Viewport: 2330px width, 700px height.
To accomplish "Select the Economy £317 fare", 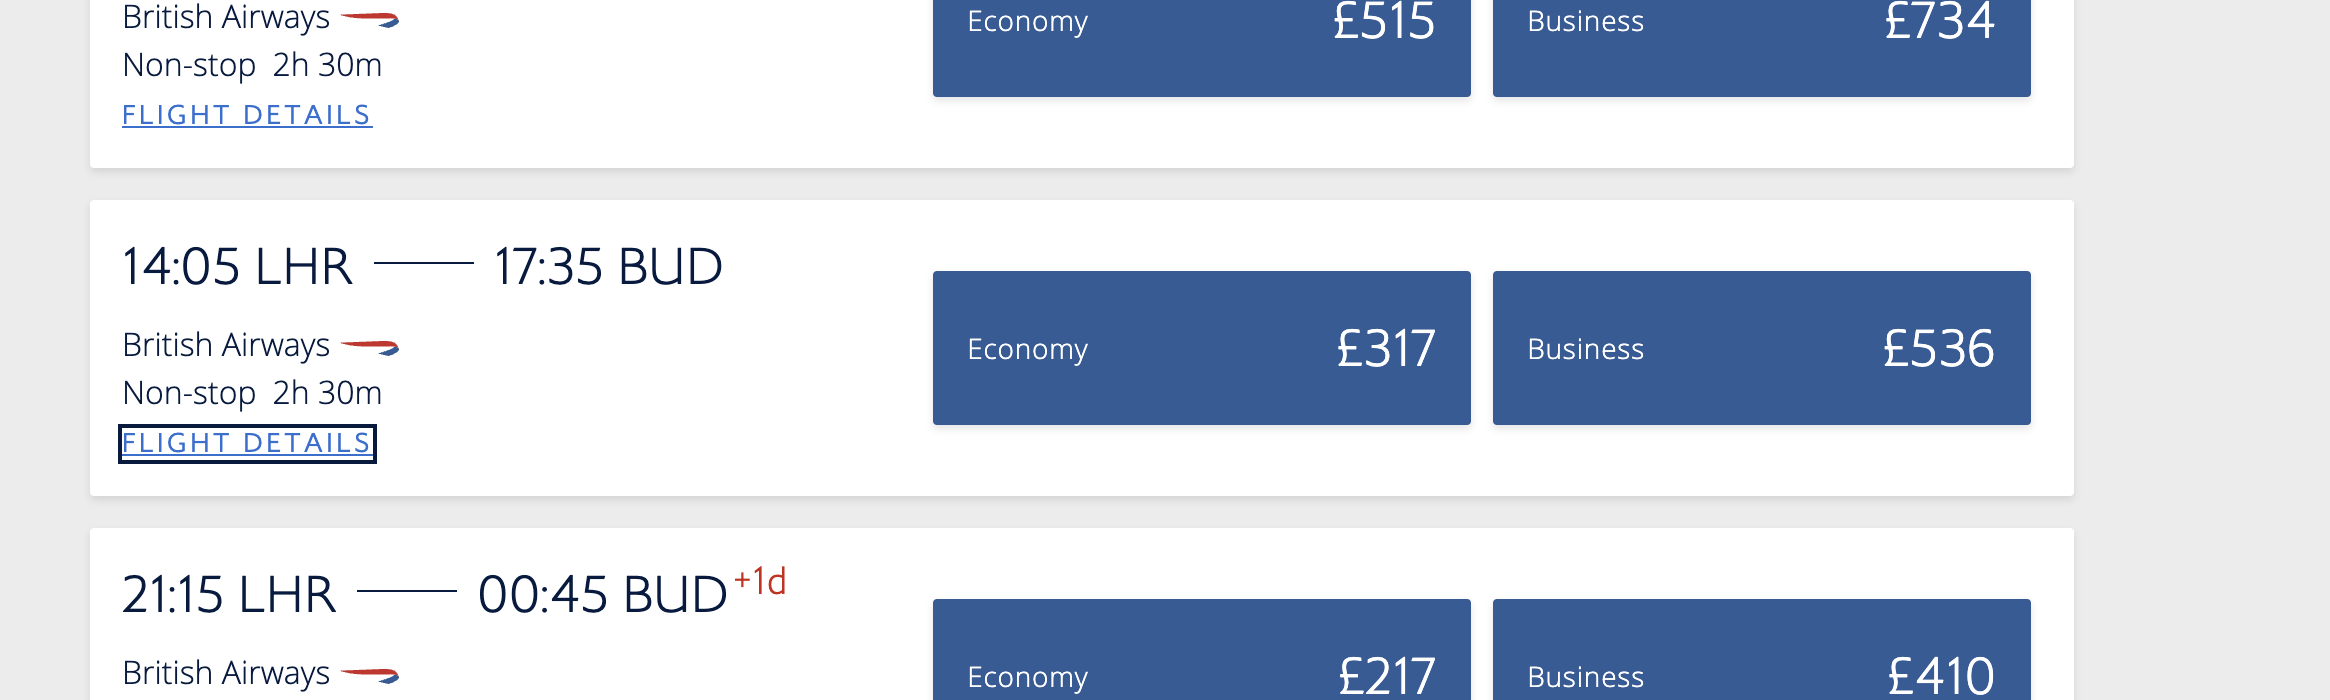I will 1201,348.
